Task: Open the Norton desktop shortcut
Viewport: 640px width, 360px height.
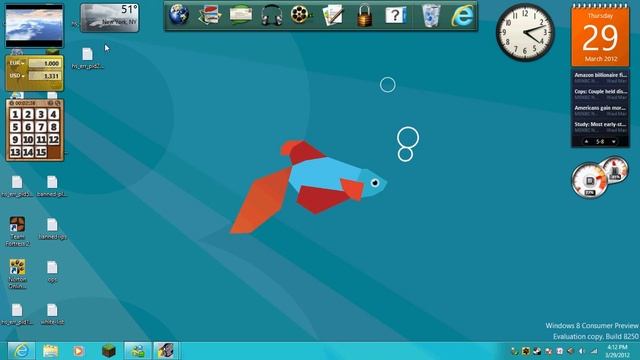Action: (x=17, y=274)
